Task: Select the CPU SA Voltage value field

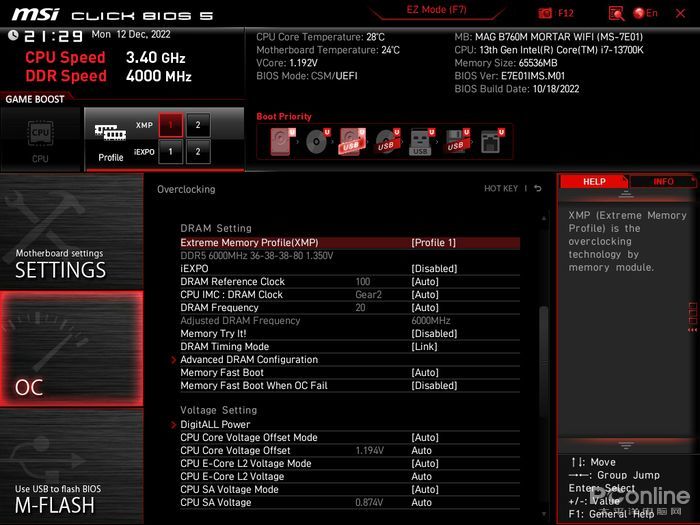Action: pos(421,503)
